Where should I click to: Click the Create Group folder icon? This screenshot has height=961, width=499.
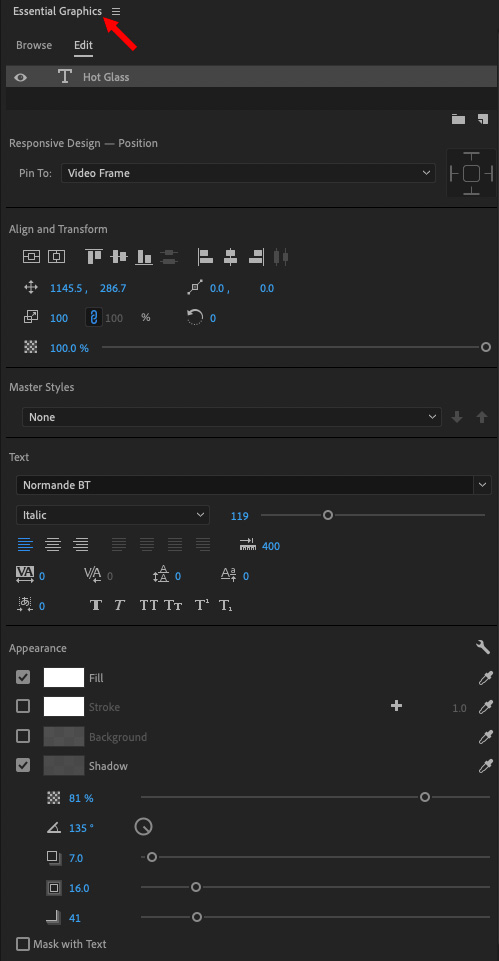click(x=459, y=120)
